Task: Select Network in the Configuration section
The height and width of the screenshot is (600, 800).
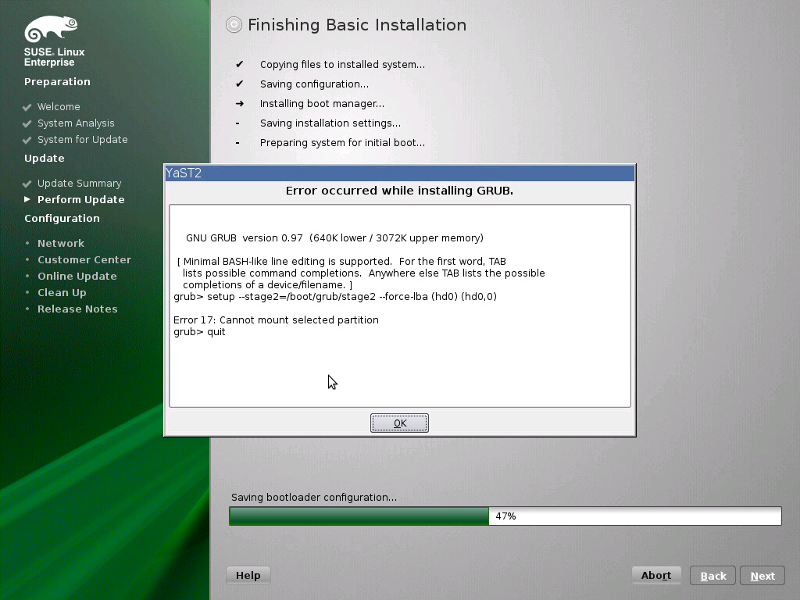Action: coord(61,243)
